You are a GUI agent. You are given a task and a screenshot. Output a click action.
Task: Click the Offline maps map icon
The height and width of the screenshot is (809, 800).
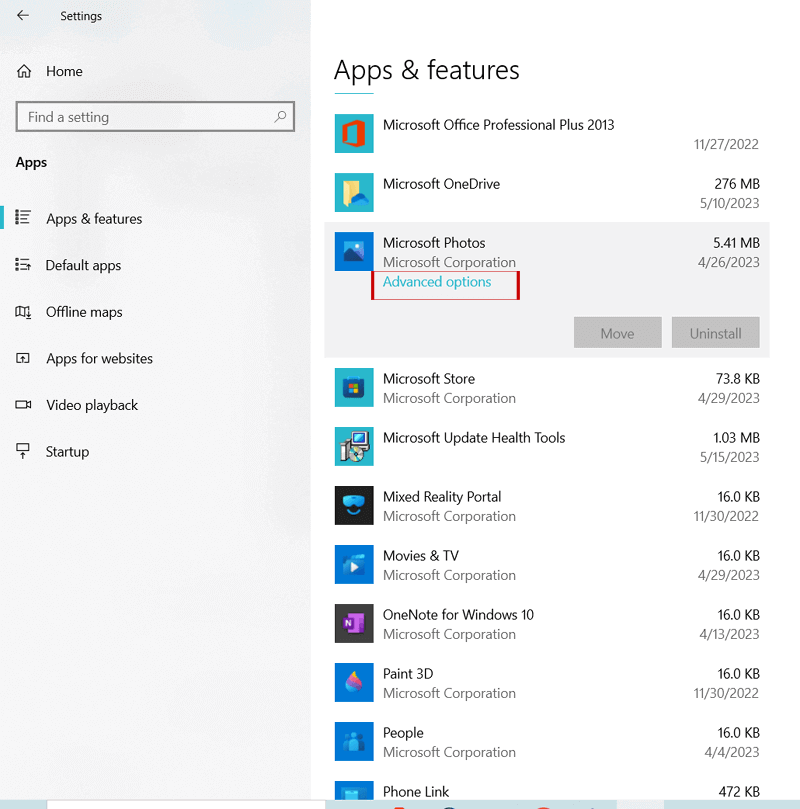(x=23, y=312)
